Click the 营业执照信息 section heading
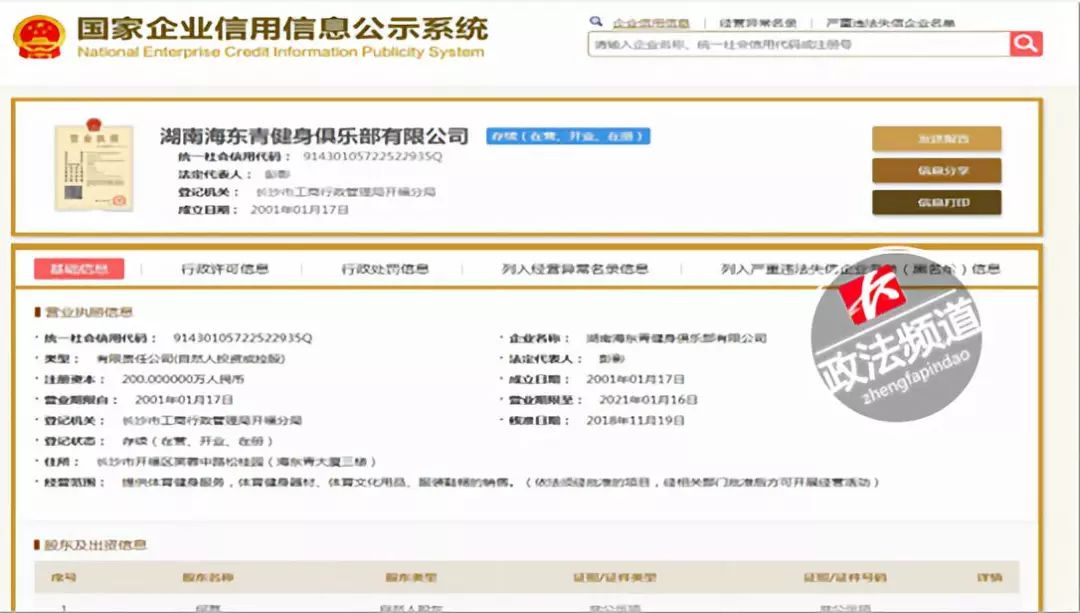The width and height of the screenshot is (1080, 613). click(x=89, y=312)
